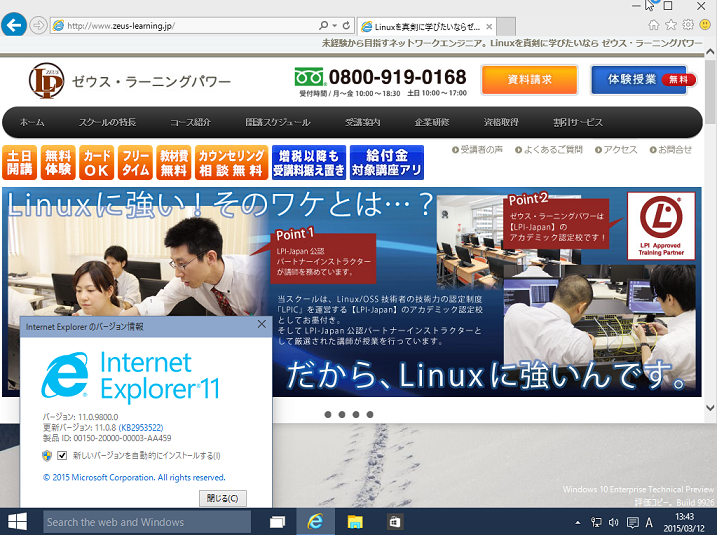This screenshot has height=535, width=717.
Task: Click the orange フリータイム badge
Action: click(135, 162)
